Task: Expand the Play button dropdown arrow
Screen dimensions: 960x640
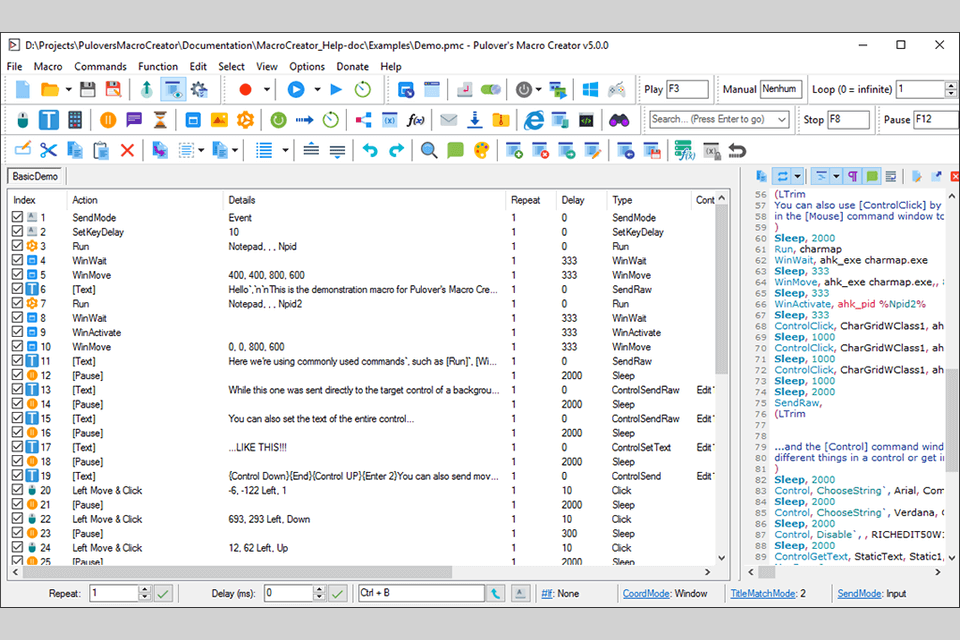Action: pyautogui.click(x=317, y=89)
